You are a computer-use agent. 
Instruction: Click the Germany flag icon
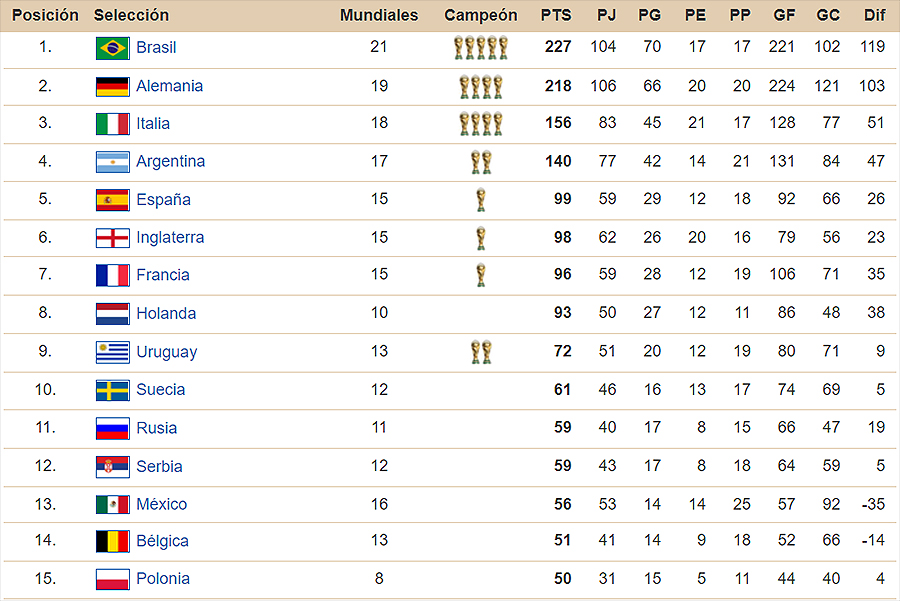(112, 87)
